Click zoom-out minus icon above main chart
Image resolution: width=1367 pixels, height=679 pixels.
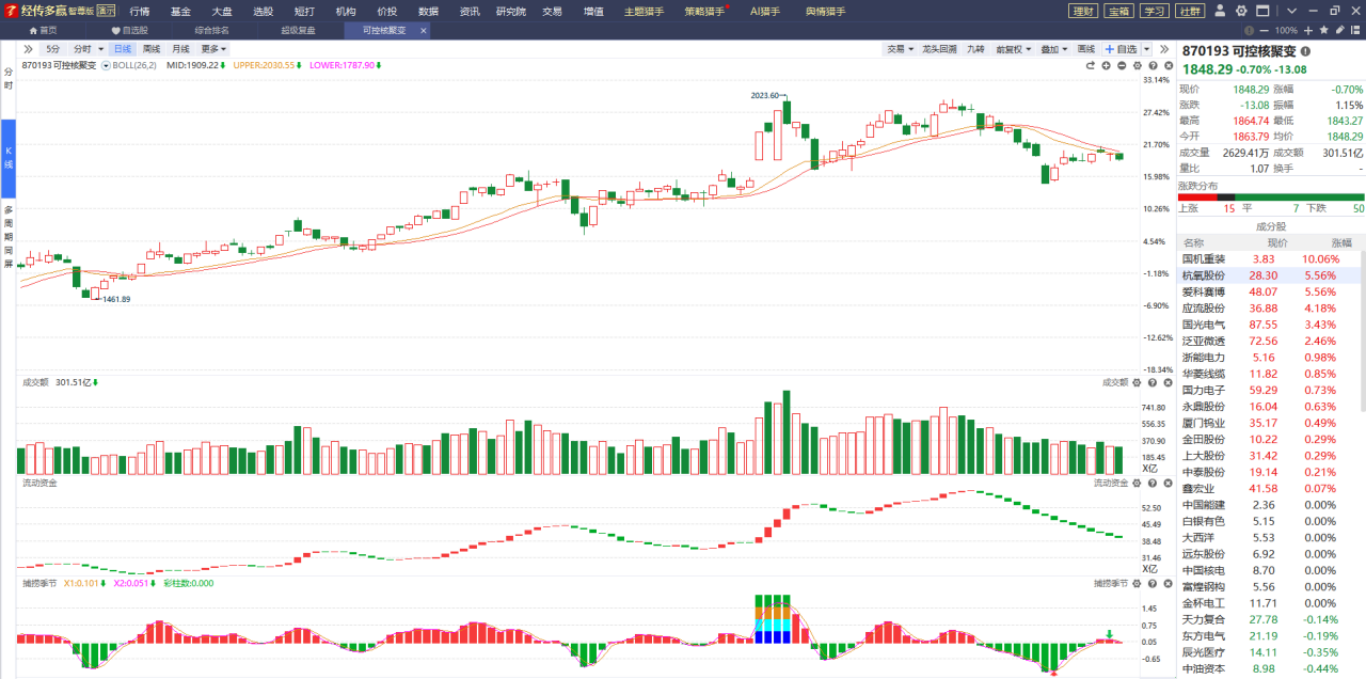pyautogui.click(x=1122, y=65)
